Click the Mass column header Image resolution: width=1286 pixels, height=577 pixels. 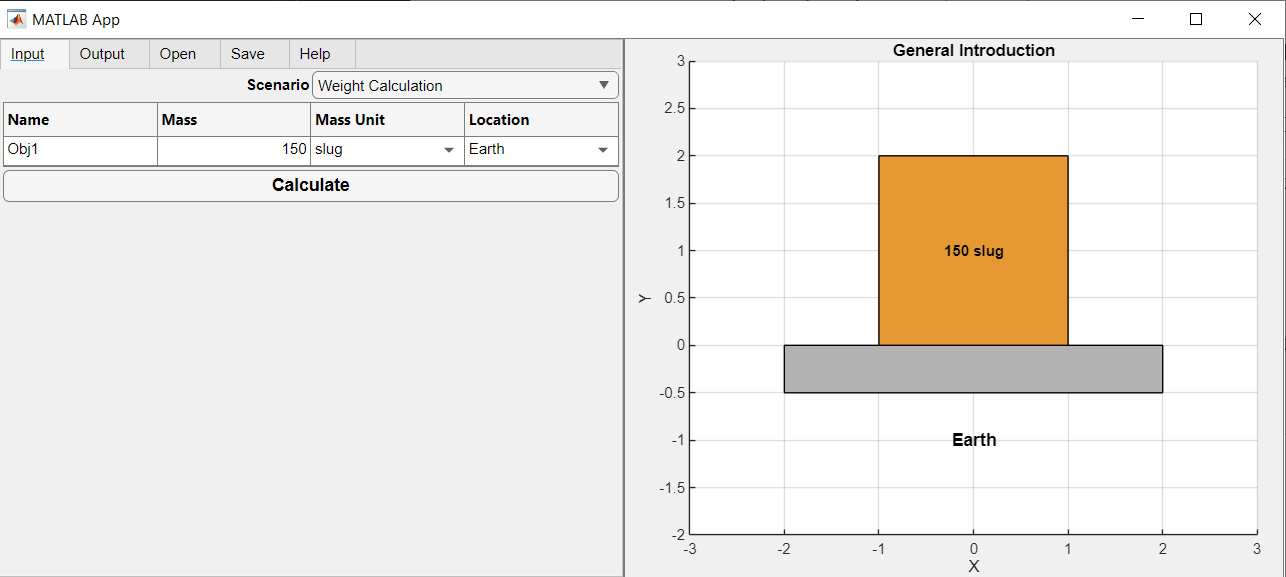[x=234, y=120]
